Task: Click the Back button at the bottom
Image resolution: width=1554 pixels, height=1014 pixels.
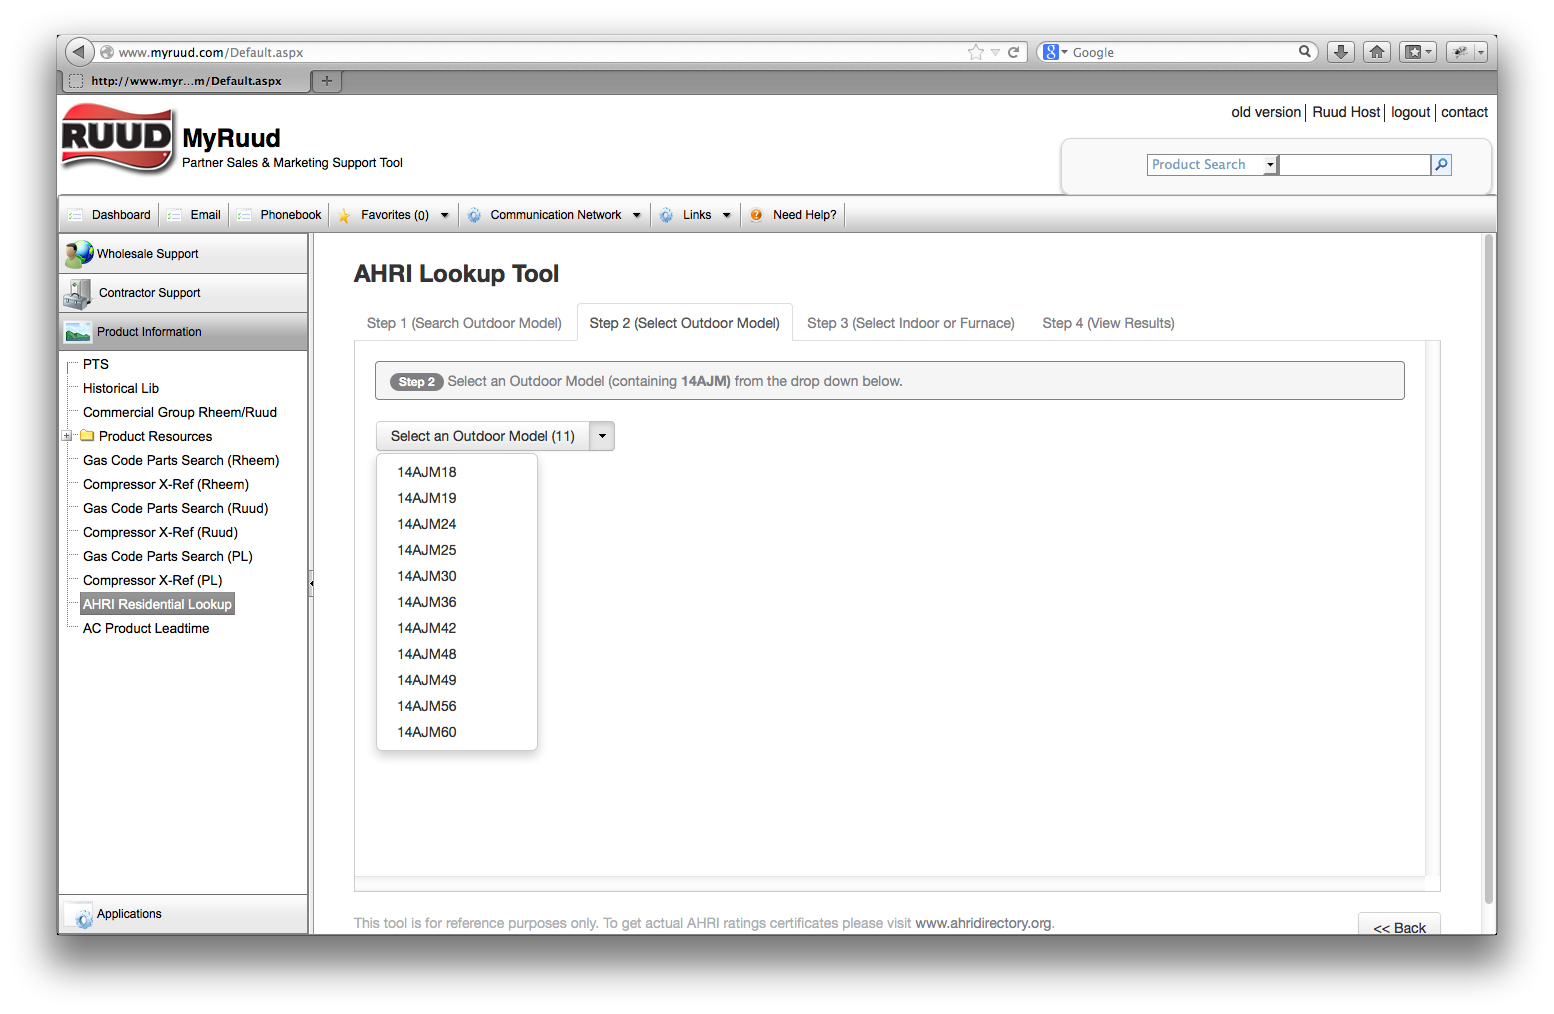Action: (x=1399, y=927)
